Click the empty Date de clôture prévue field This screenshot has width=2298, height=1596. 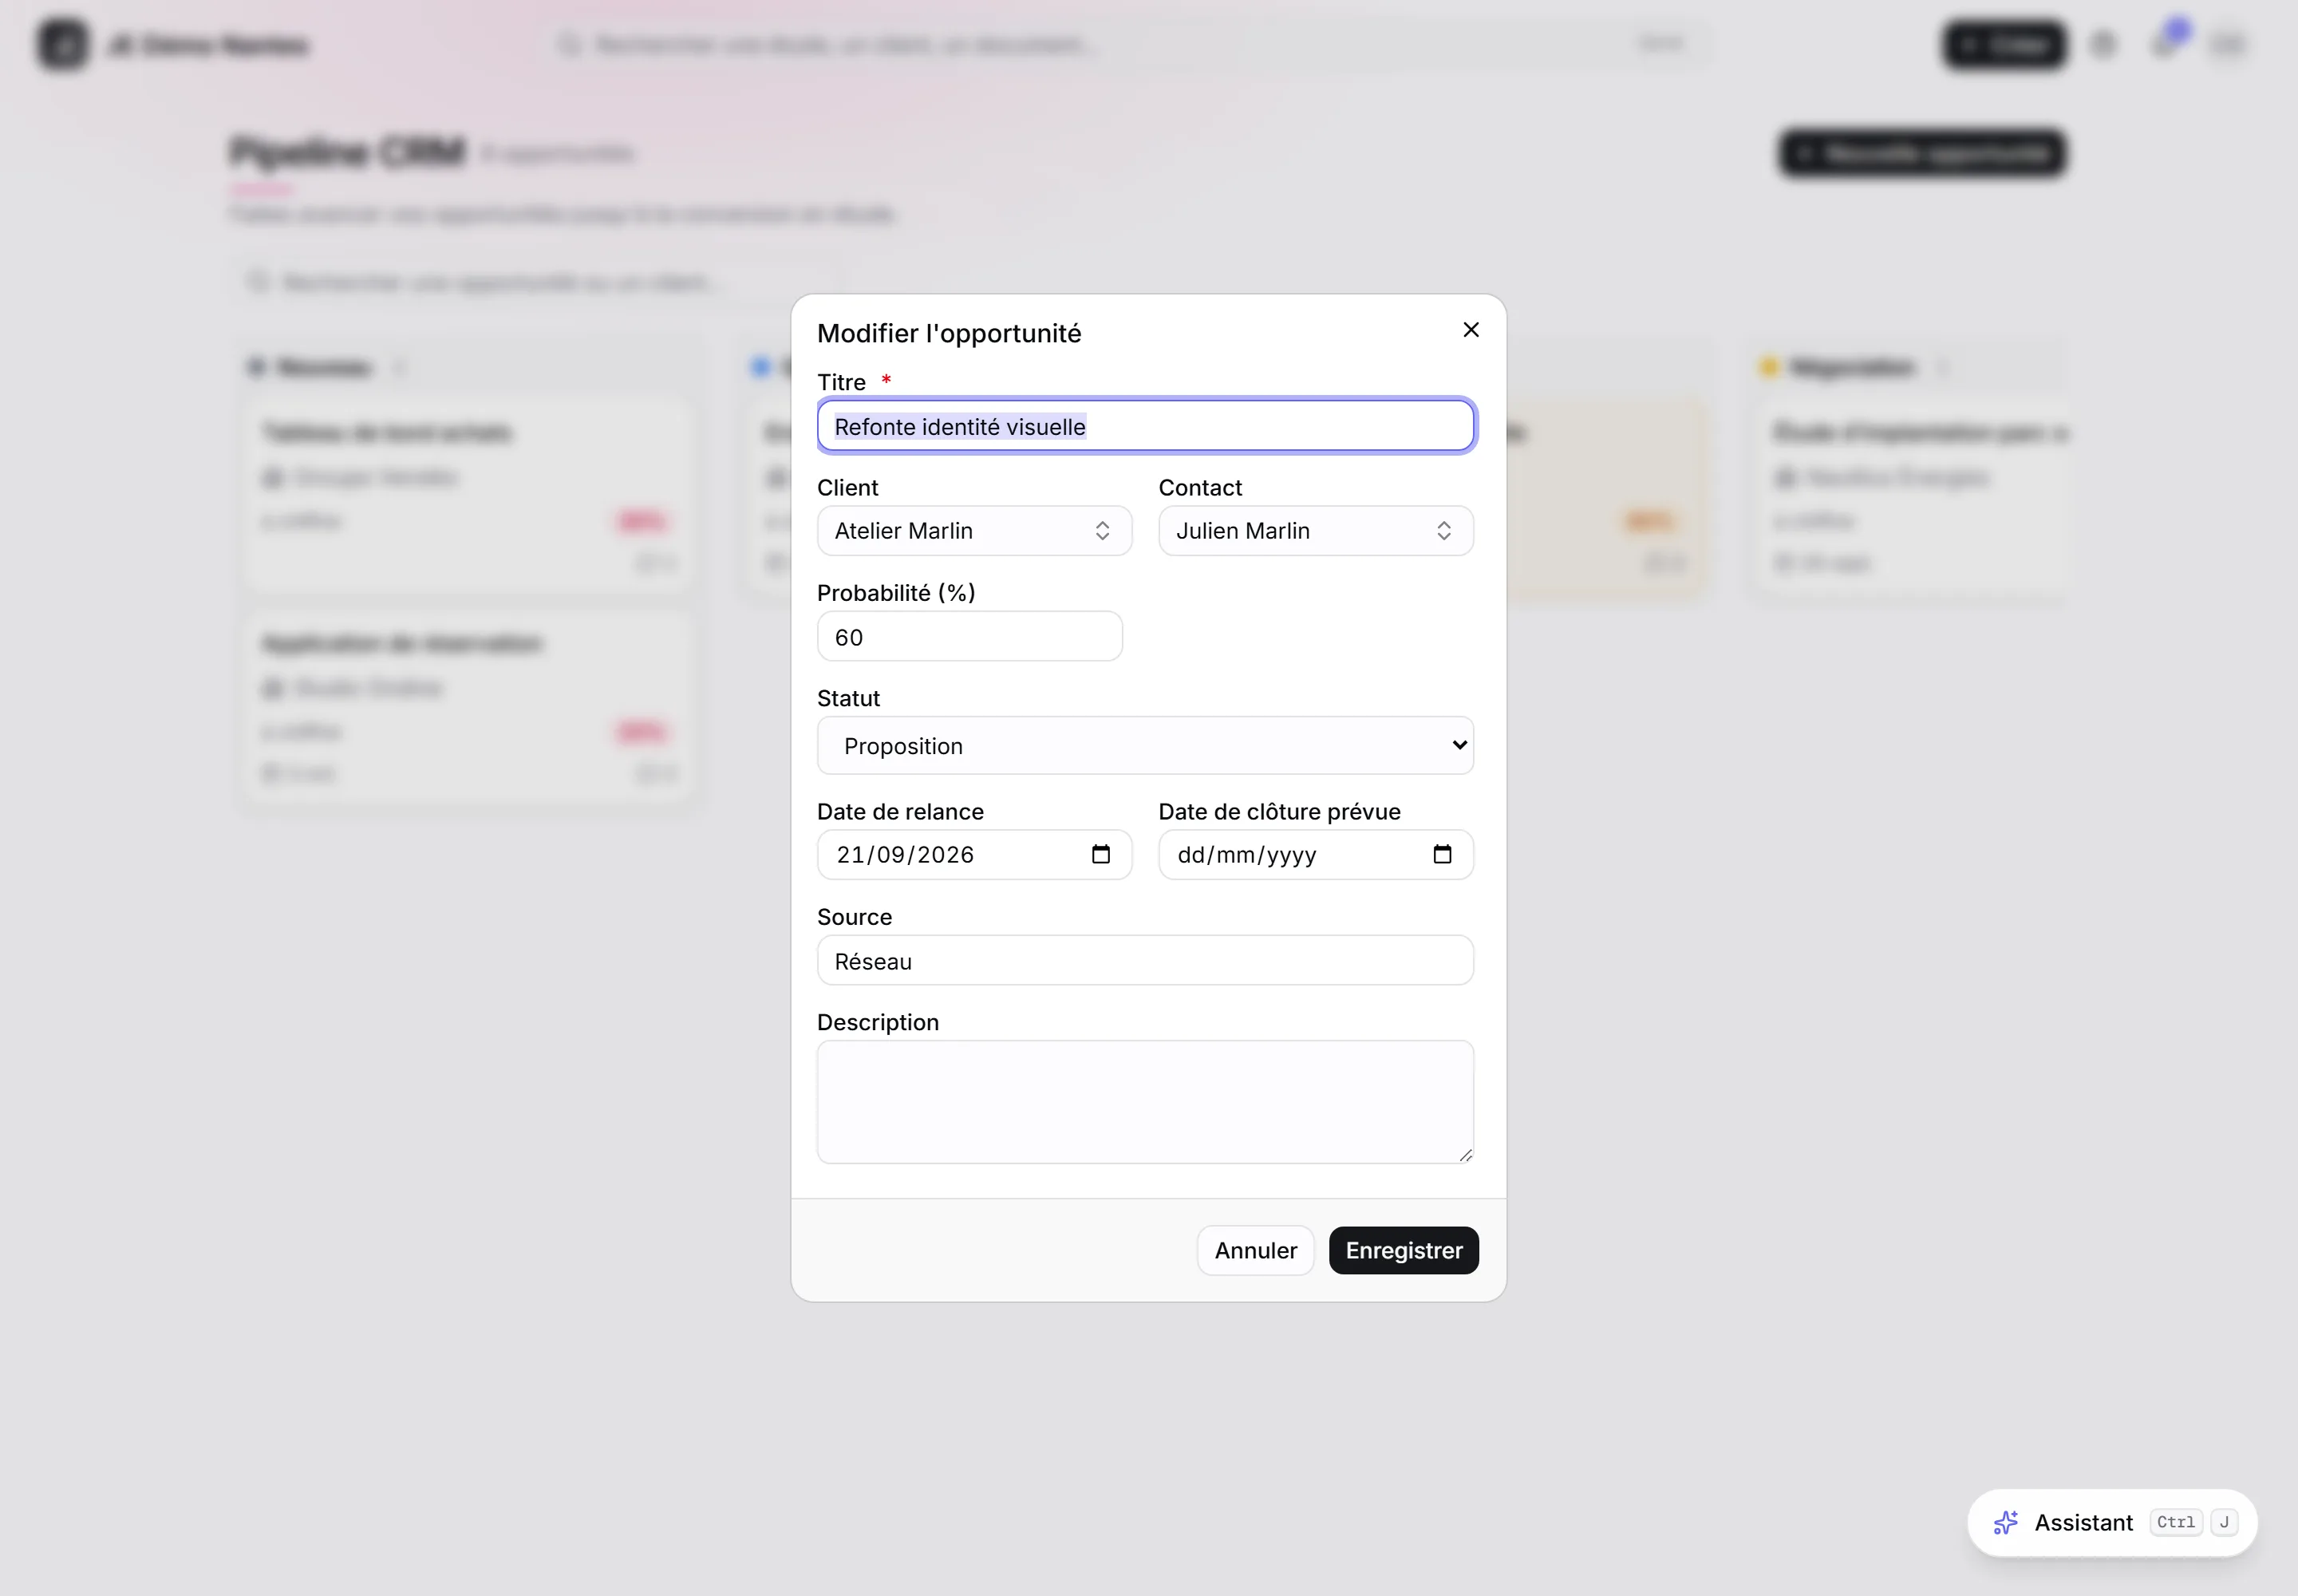[x=1316, y=855]
